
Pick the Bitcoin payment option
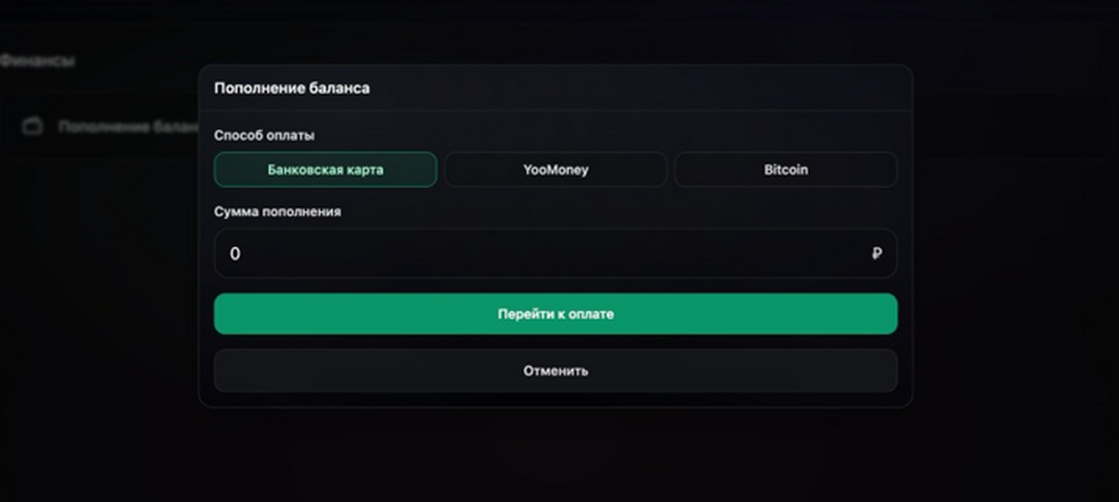point(785,170)
